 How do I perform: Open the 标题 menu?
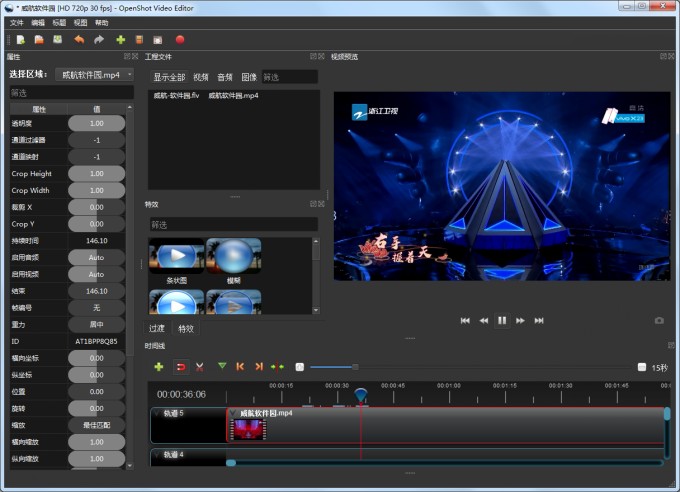tap(59, 23)
